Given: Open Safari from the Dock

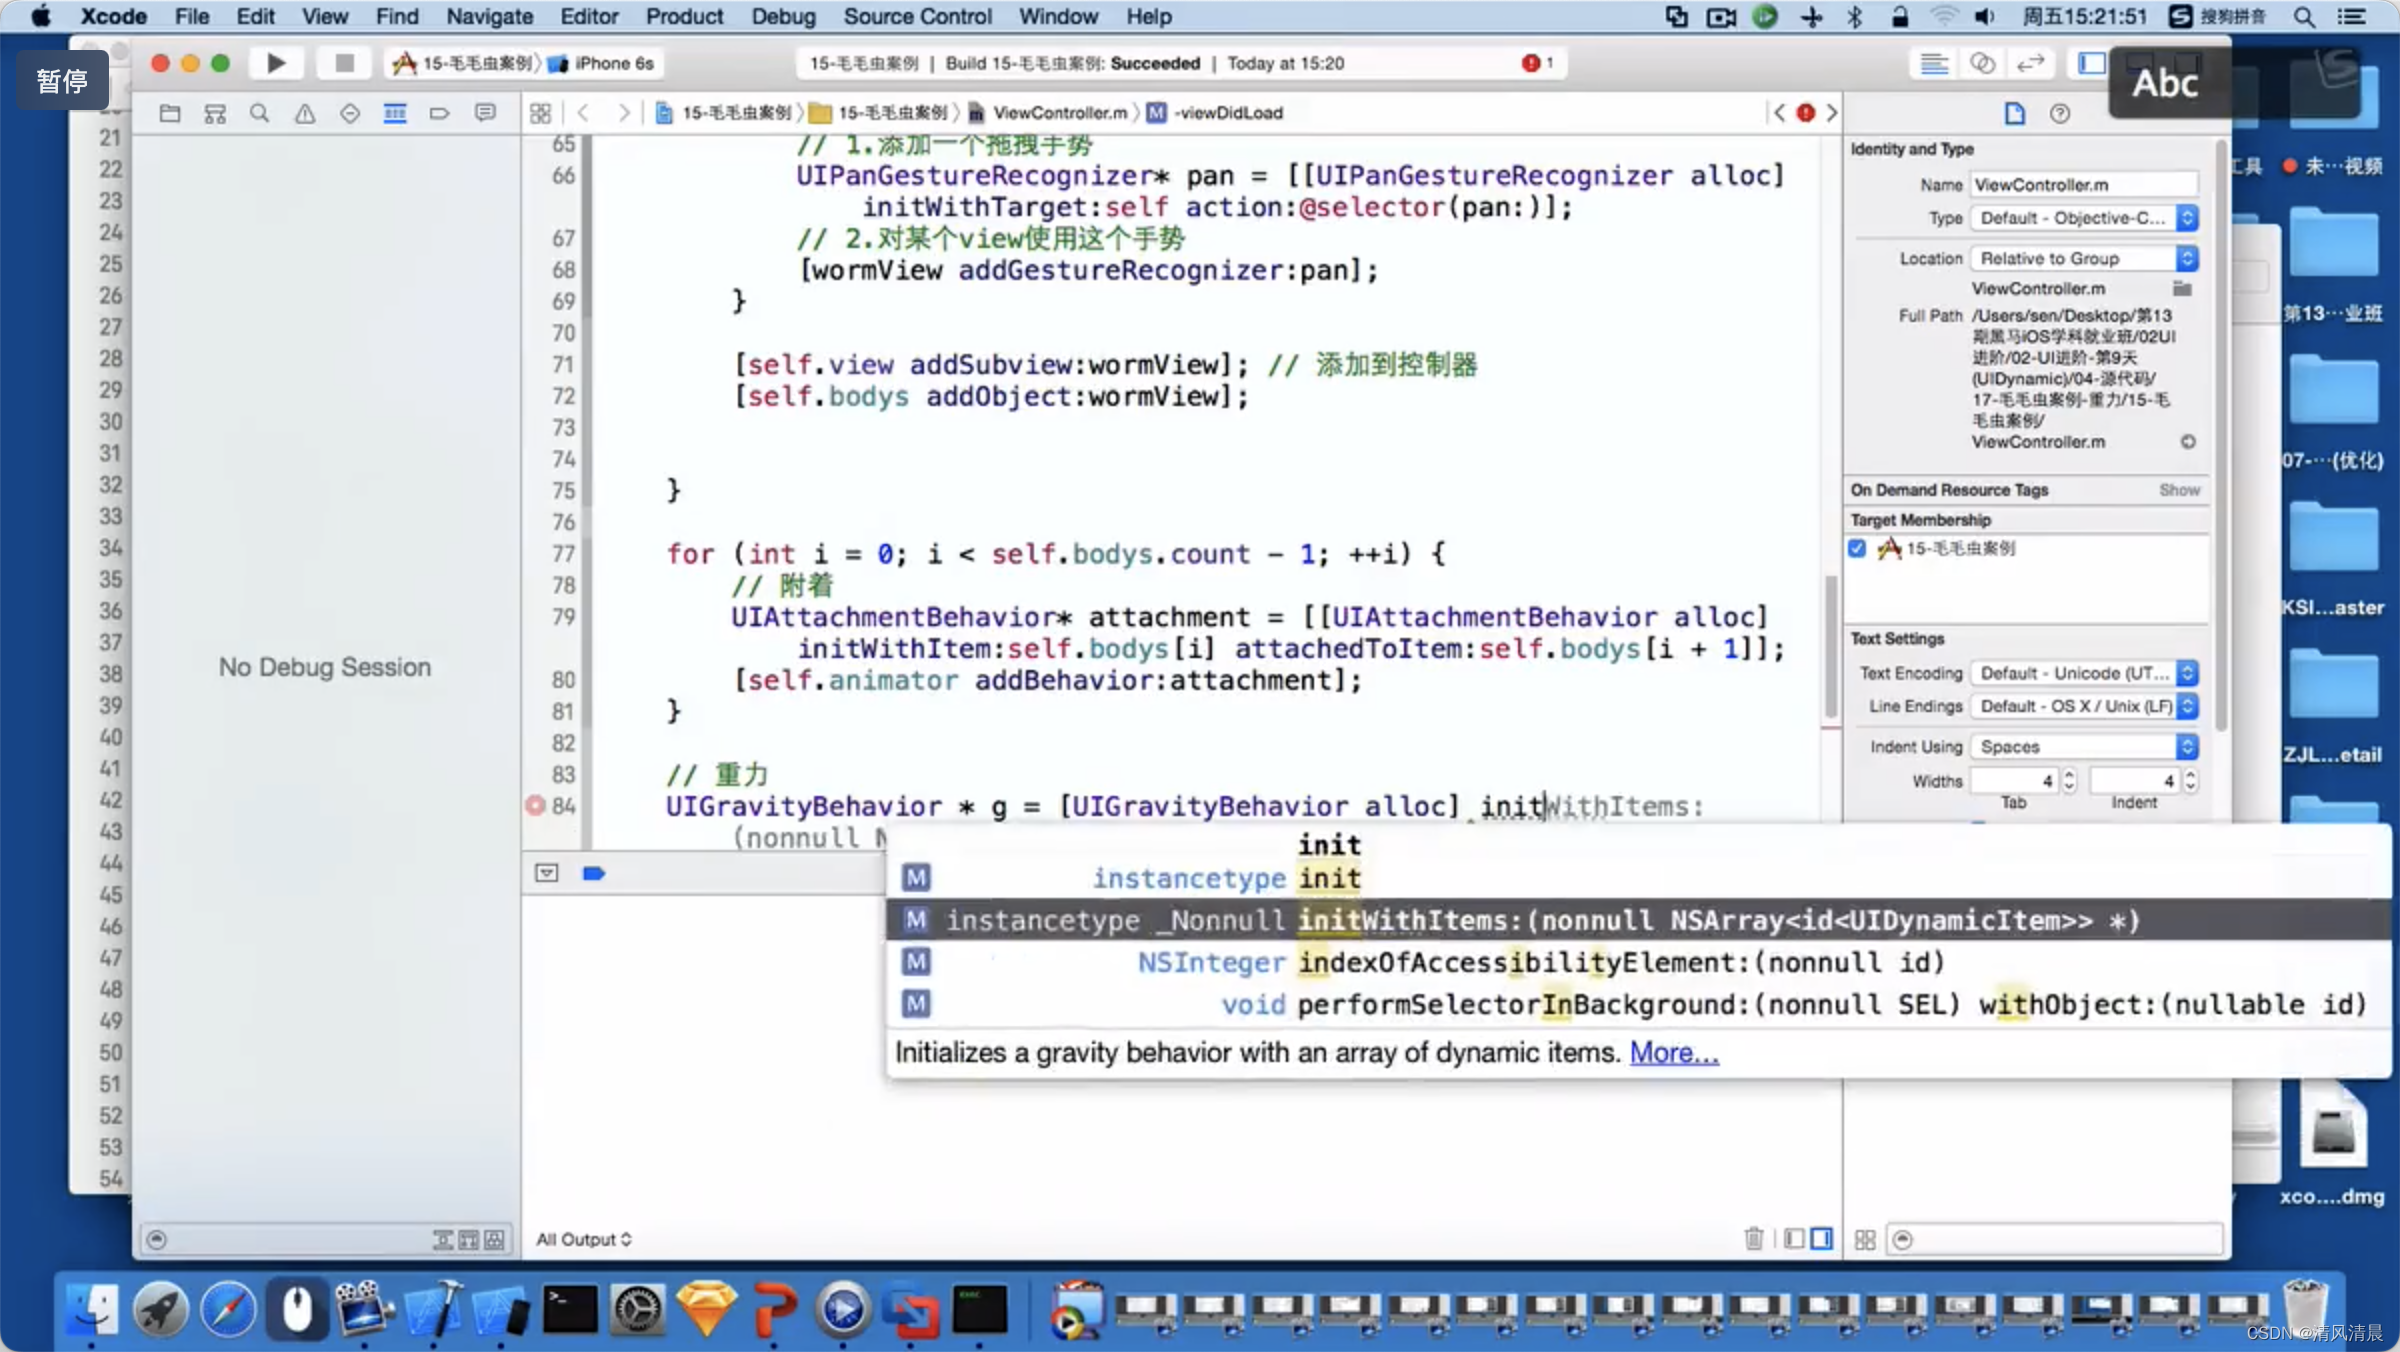Looking at the screenshot, I should click(228, 1310).
